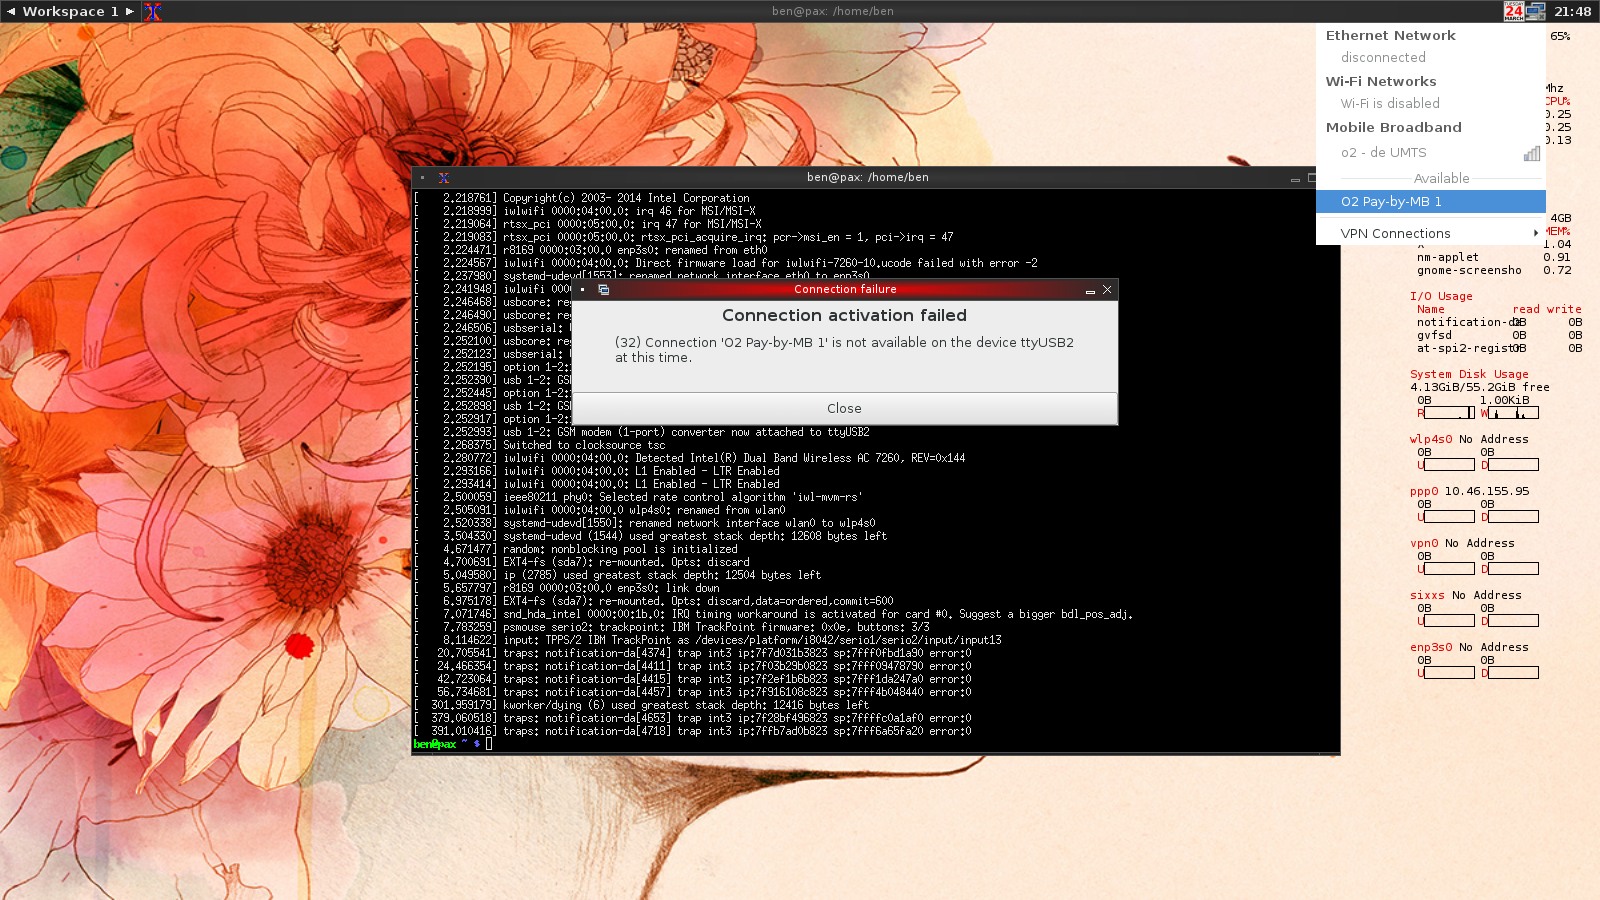The height and width of the screenshot is (900, 1600).
Task: Click the ppp0 upload graph bar
Action: pos(1449,517)
